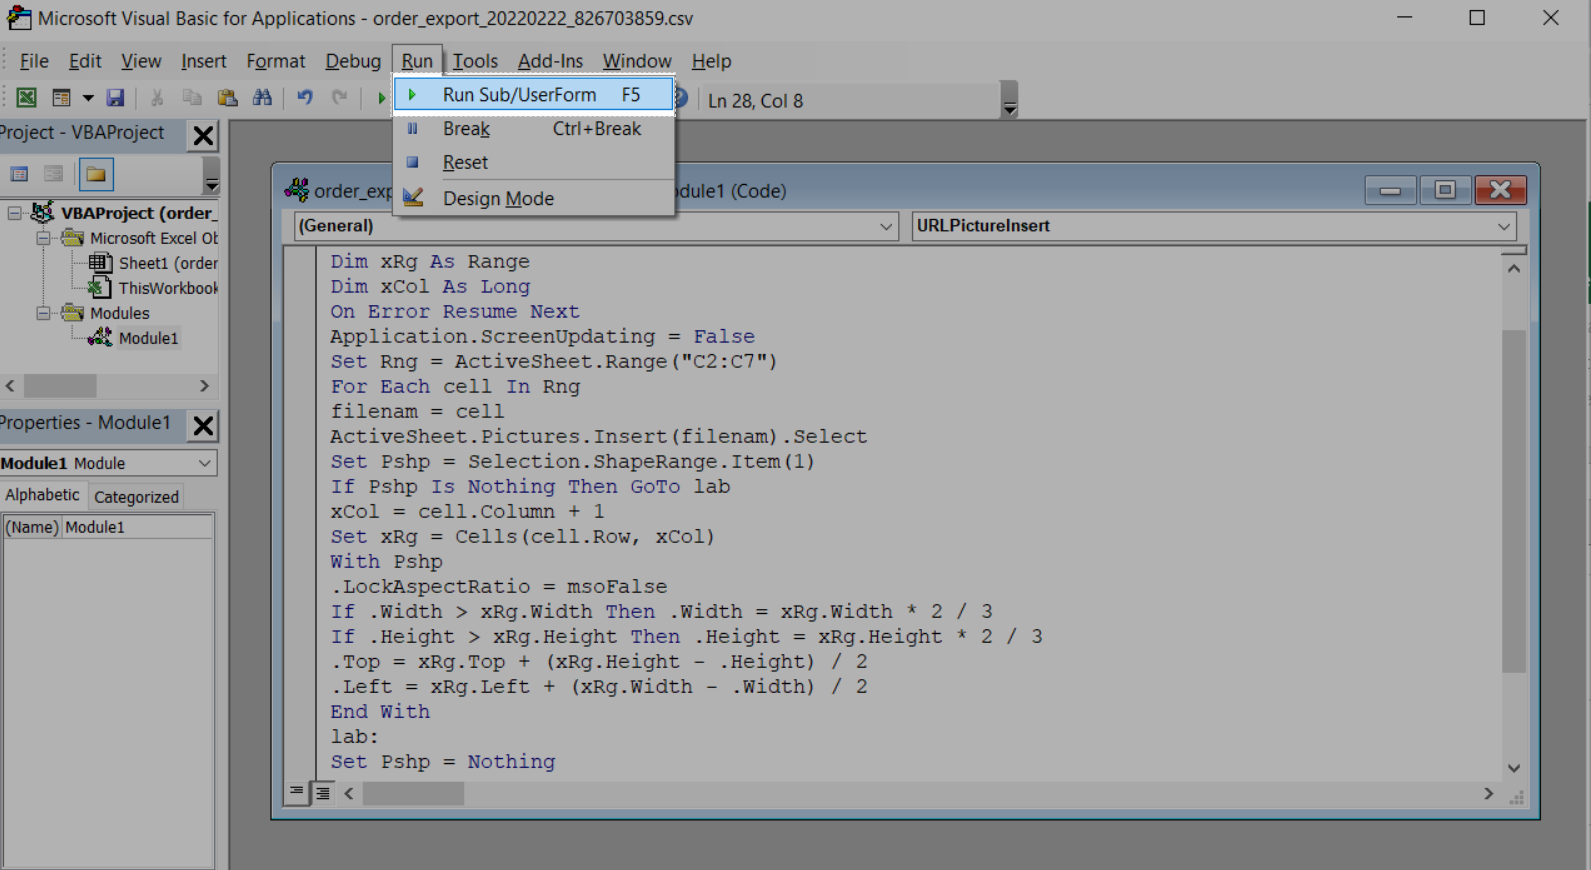The height and width of the screenshot is (870, 1591).
Task: Open the File menu
Action: (34, 61)
